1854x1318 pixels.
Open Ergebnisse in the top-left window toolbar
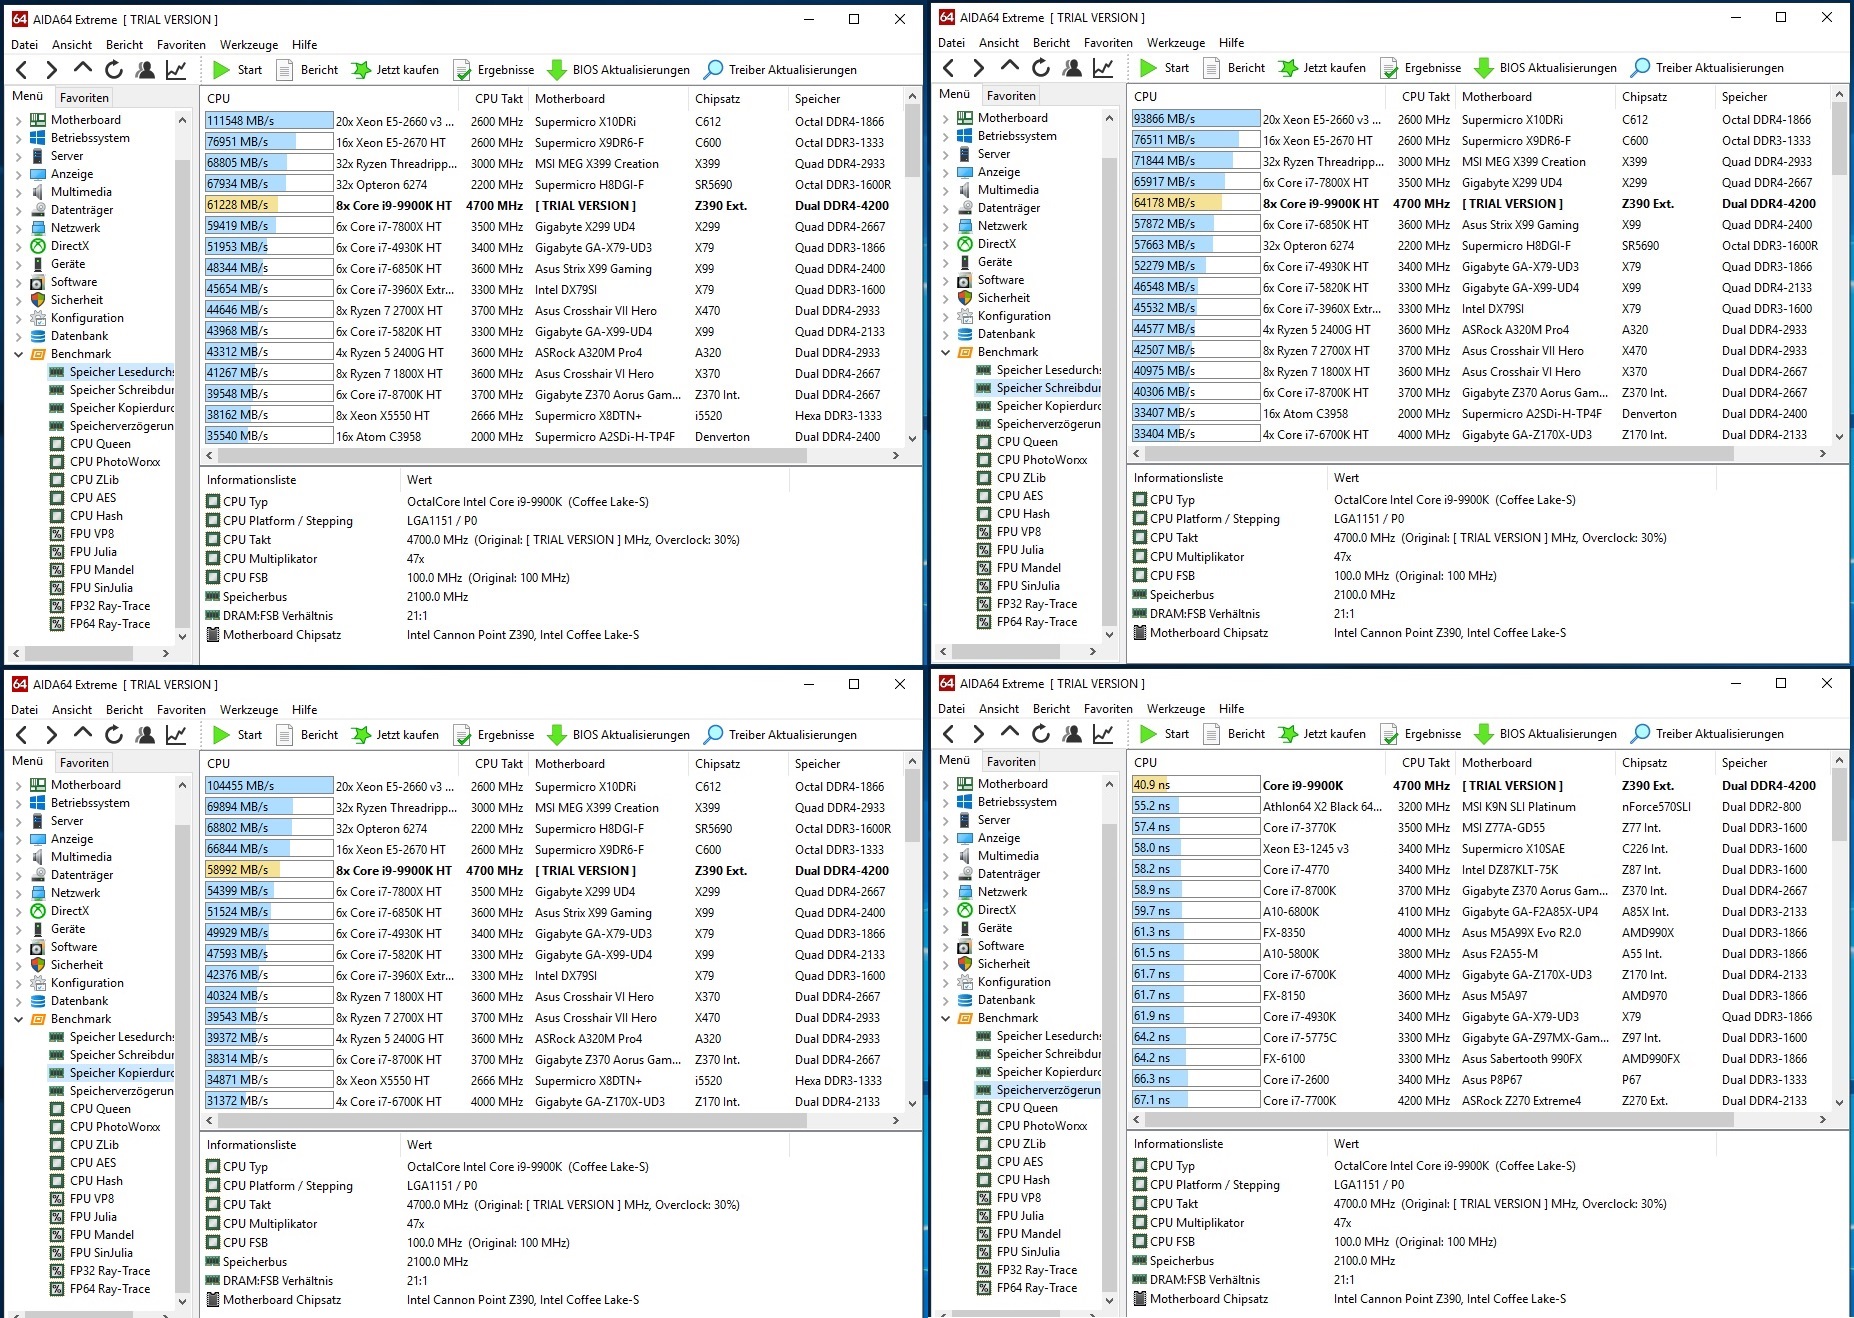coord(494,70)
